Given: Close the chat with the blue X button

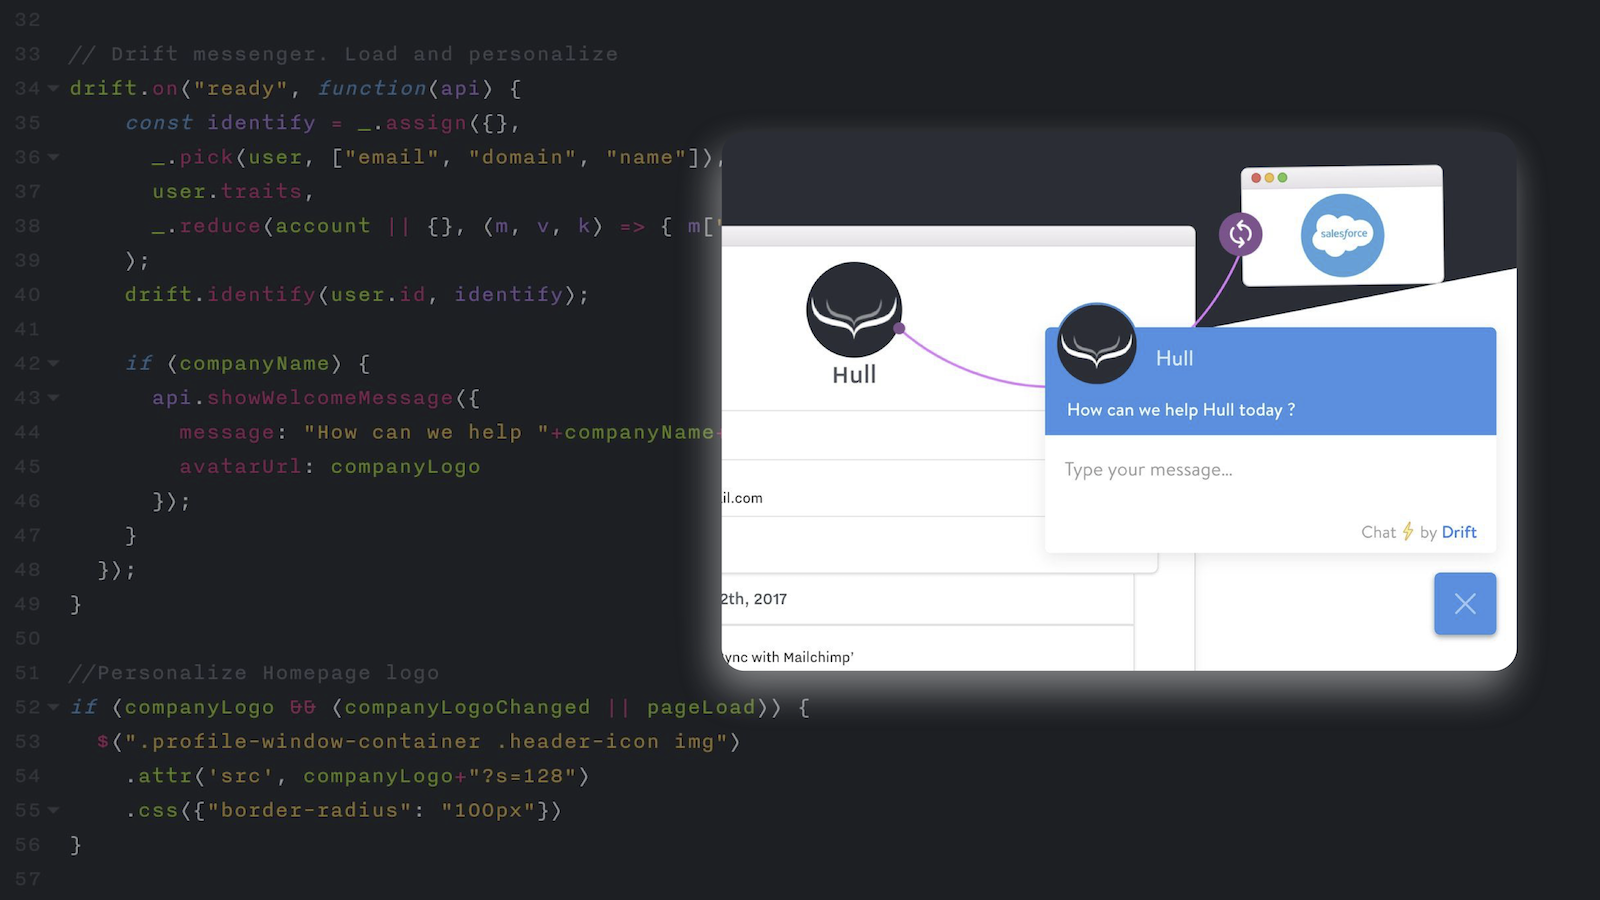Looking at the screenshot, I should tap(1465, 604).
